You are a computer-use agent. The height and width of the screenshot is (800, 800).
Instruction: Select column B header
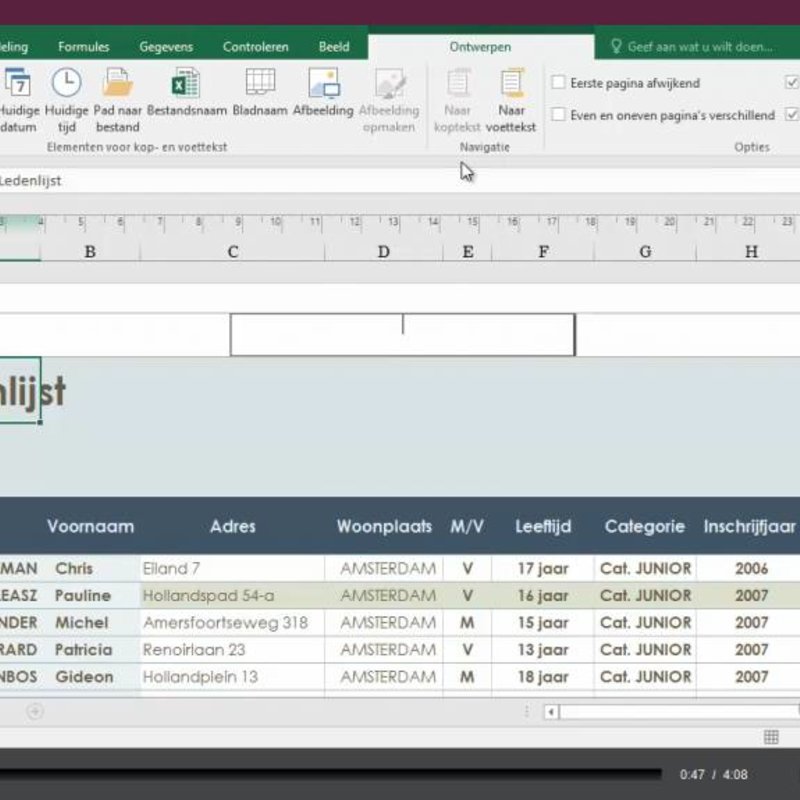pos(90,252)
